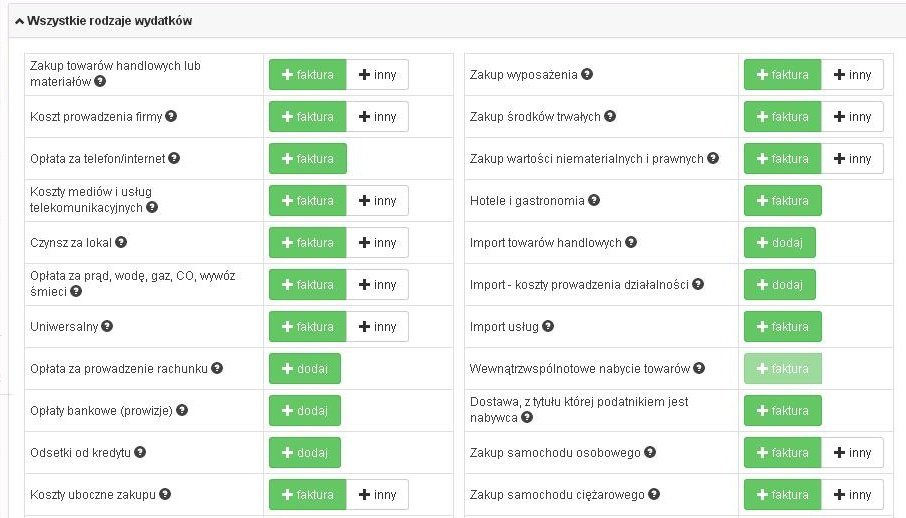Viewport: 906px width, 518px height.
Task: Click help icon beside Opłata za telefon/internet
Action: 174,158
